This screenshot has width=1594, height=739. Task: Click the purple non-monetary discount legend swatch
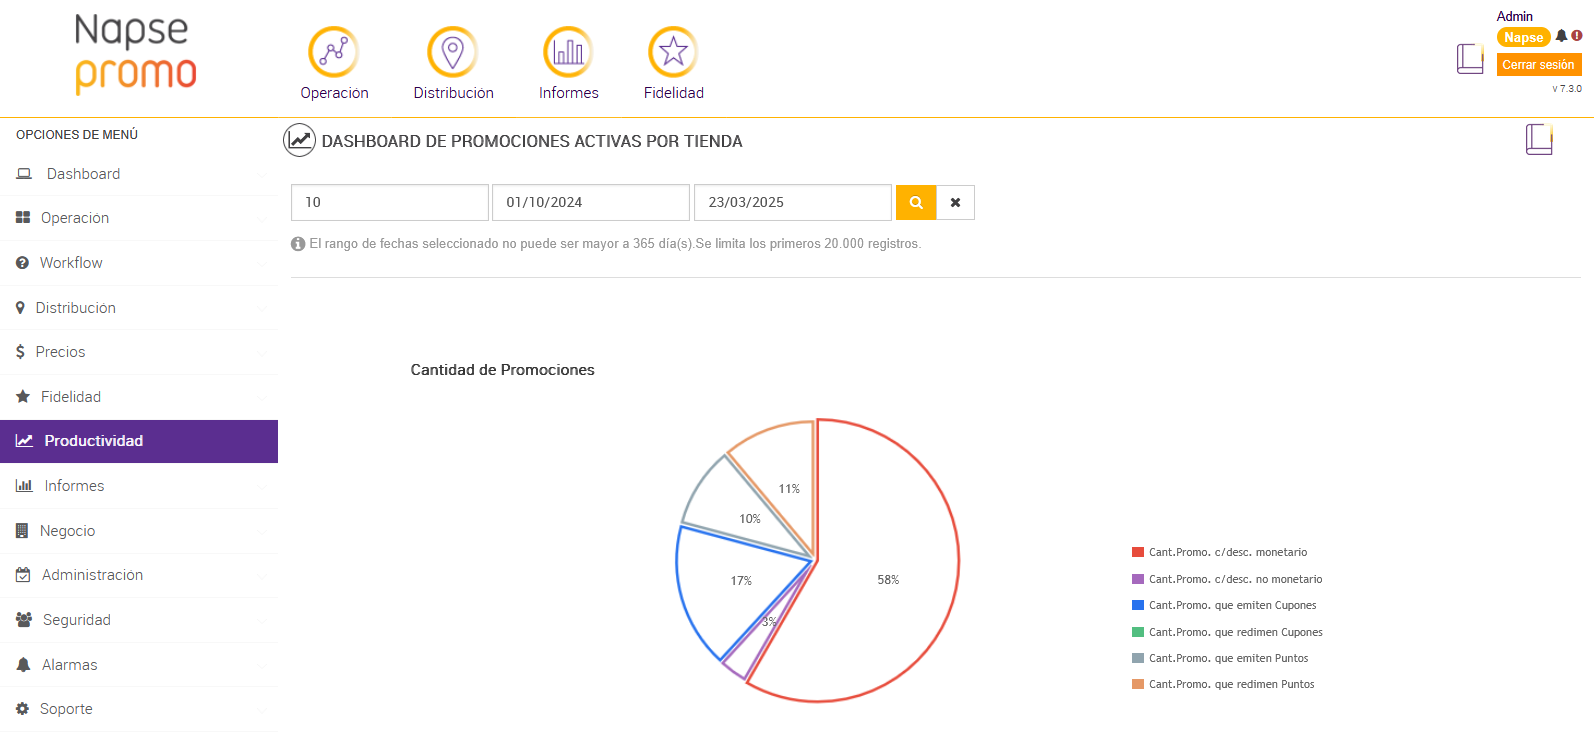(x=1138, y=579)
